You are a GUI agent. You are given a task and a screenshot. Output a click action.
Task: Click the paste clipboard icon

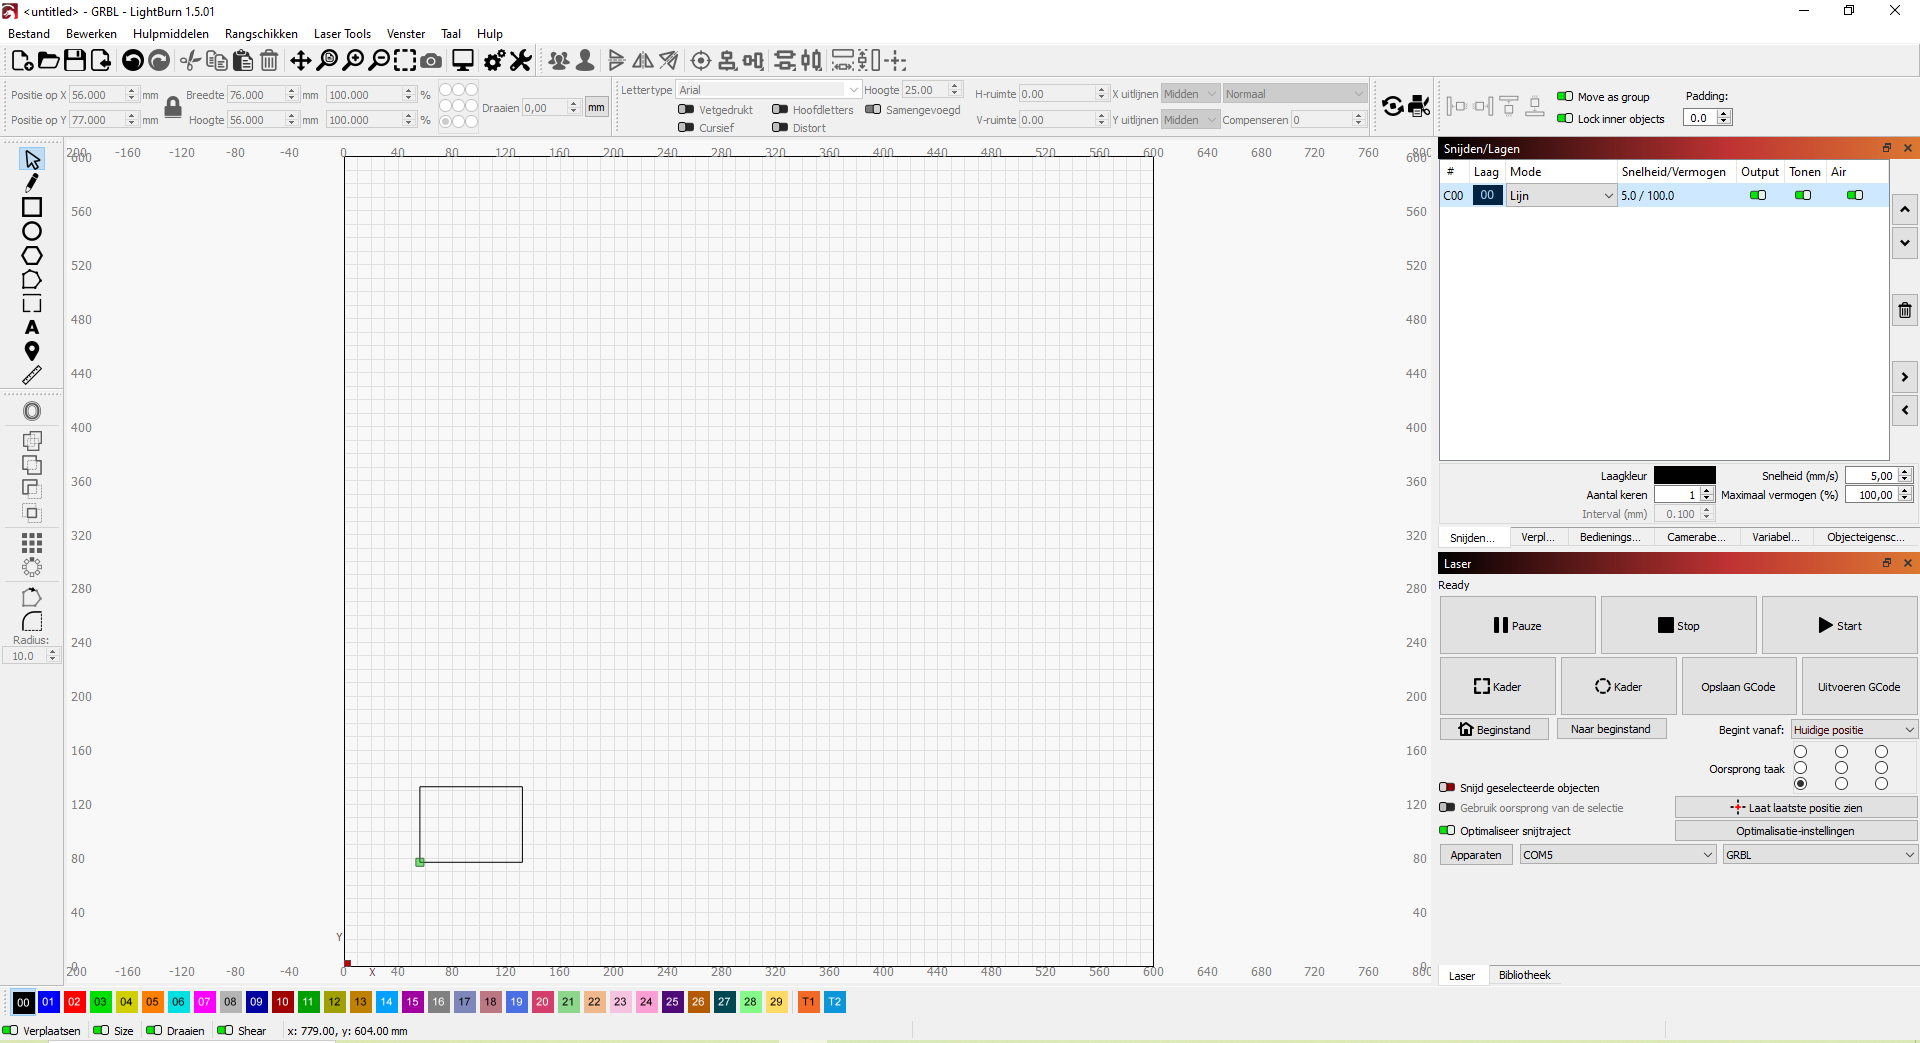[243, 61]
